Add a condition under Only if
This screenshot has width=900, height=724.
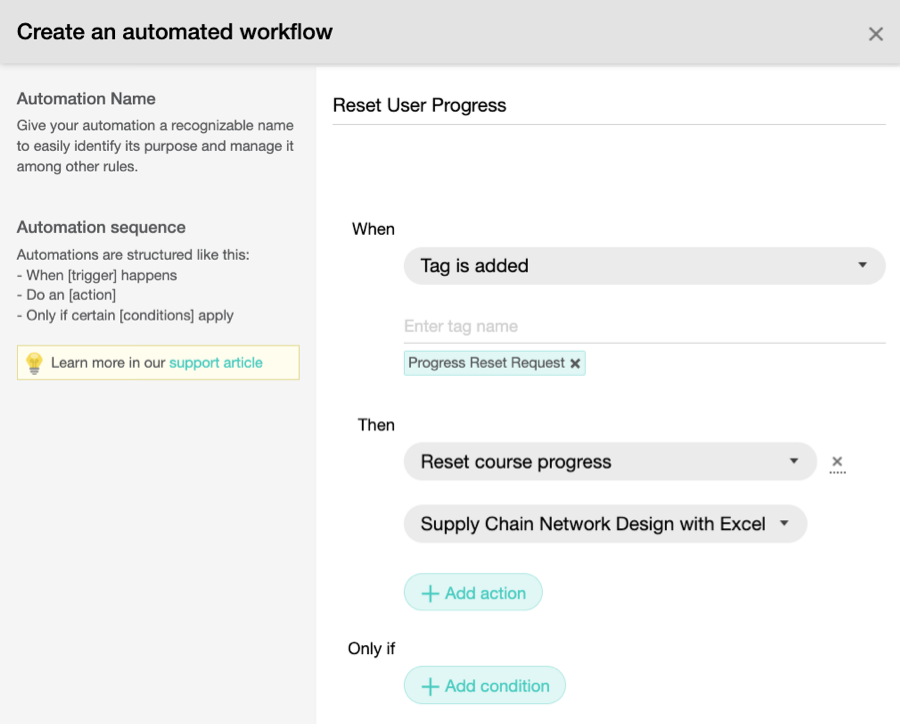[484, 686]
